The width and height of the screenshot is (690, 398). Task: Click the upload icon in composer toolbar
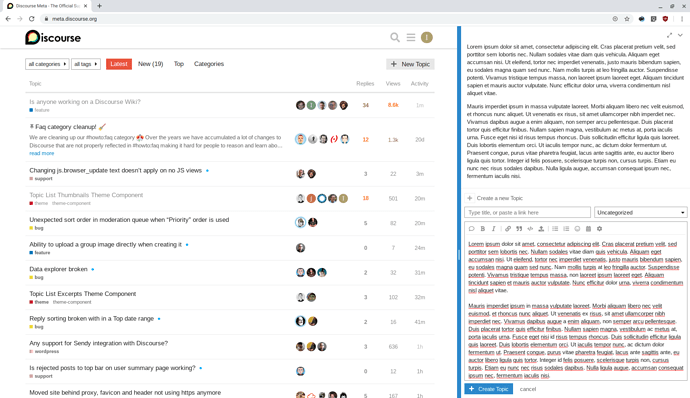coord(541,228)
